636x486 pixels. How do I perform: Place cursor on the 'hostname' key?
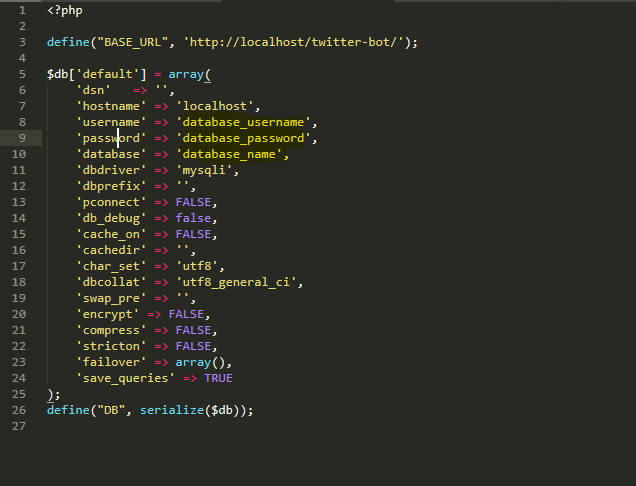111,106
